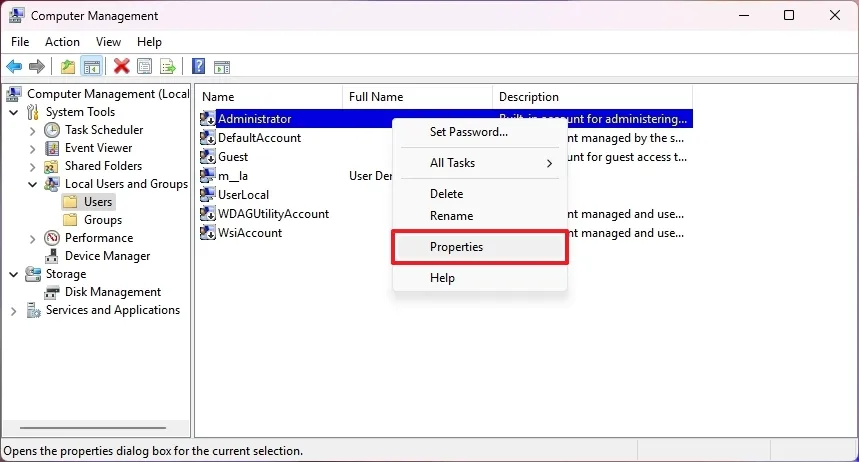Collapse the Local Users and Groups node
This screenshot has height=462, width=859.
[32, 184]
